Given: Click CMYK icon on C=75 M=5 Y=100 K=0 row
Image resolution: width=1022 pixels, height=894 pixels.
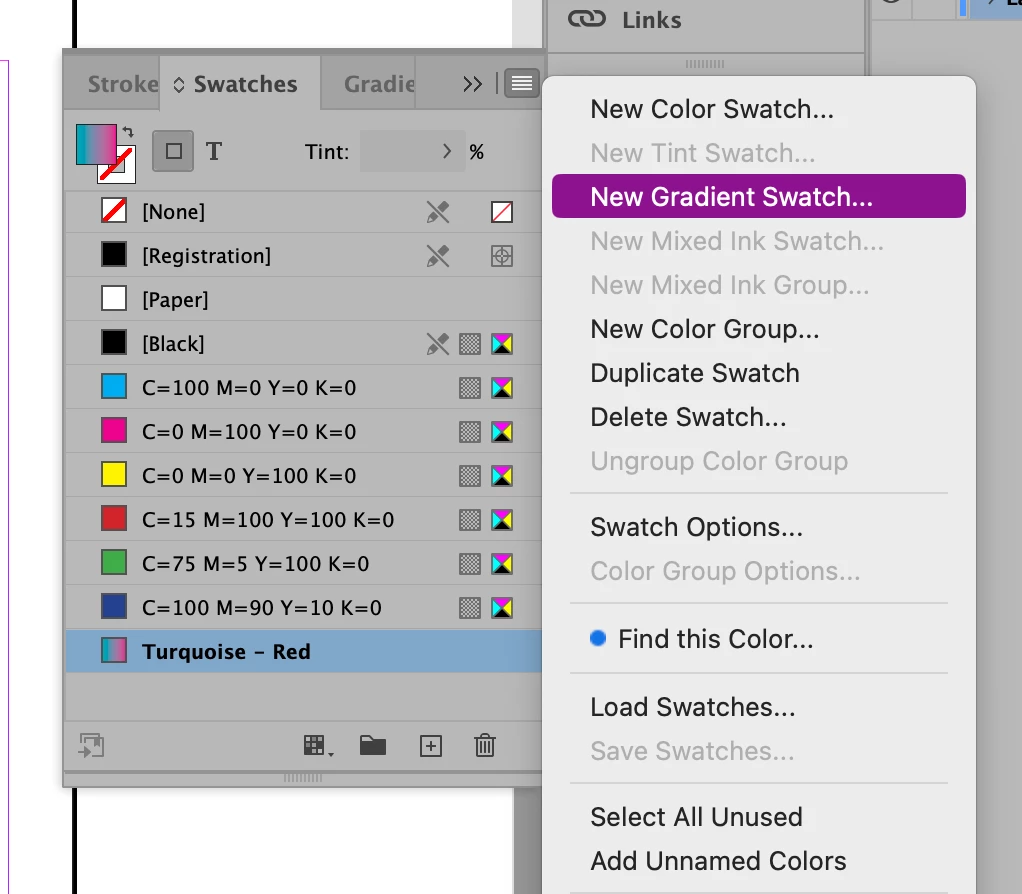Looking at the screenshot, I should coord(502,564).
